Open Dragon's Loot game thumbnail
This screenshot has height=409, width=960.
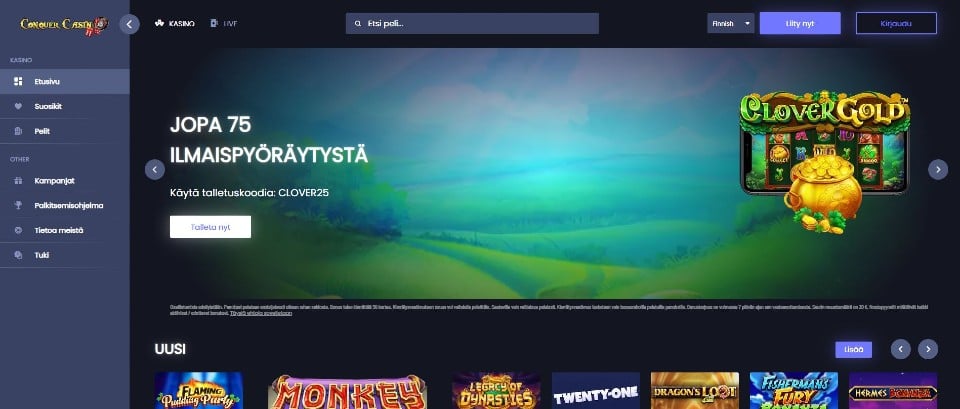click(695, 391)
